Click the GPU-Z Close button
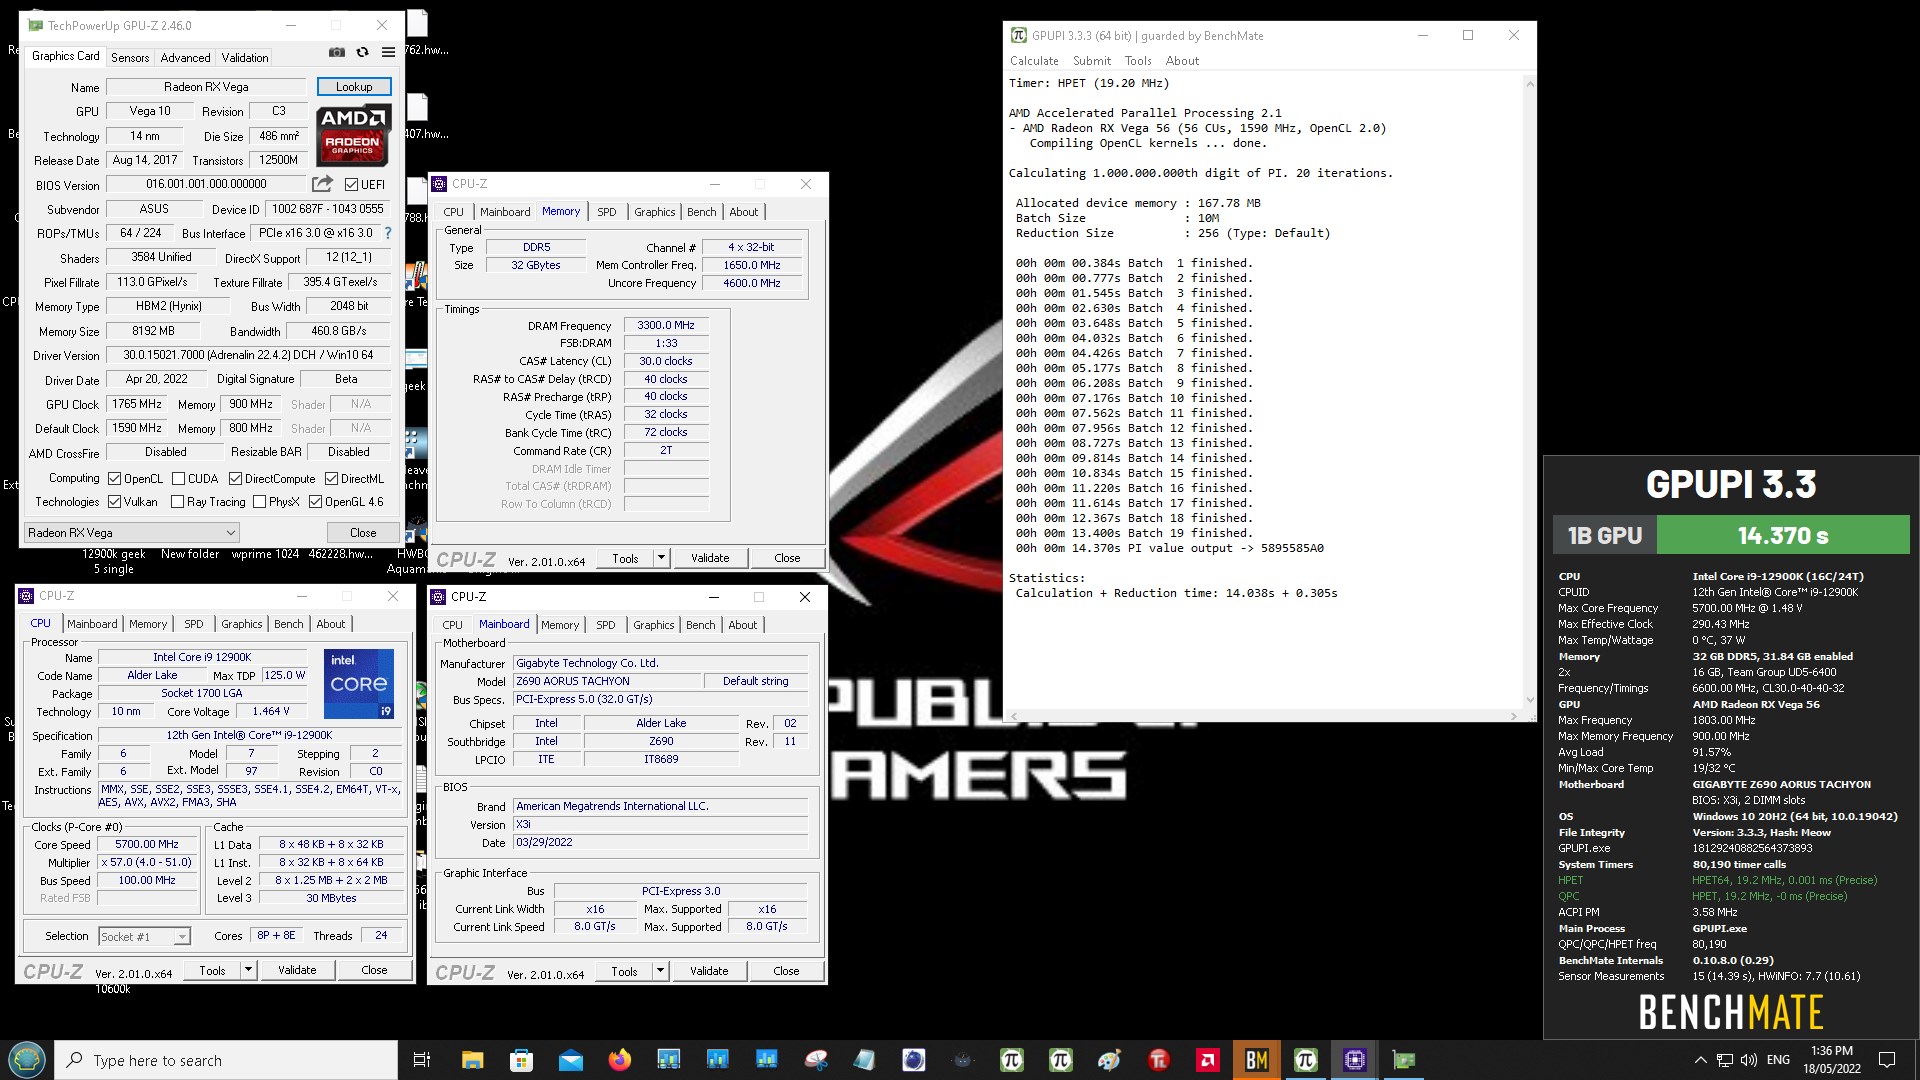Screen dimensions: 1920x1080 coord(363,533)
